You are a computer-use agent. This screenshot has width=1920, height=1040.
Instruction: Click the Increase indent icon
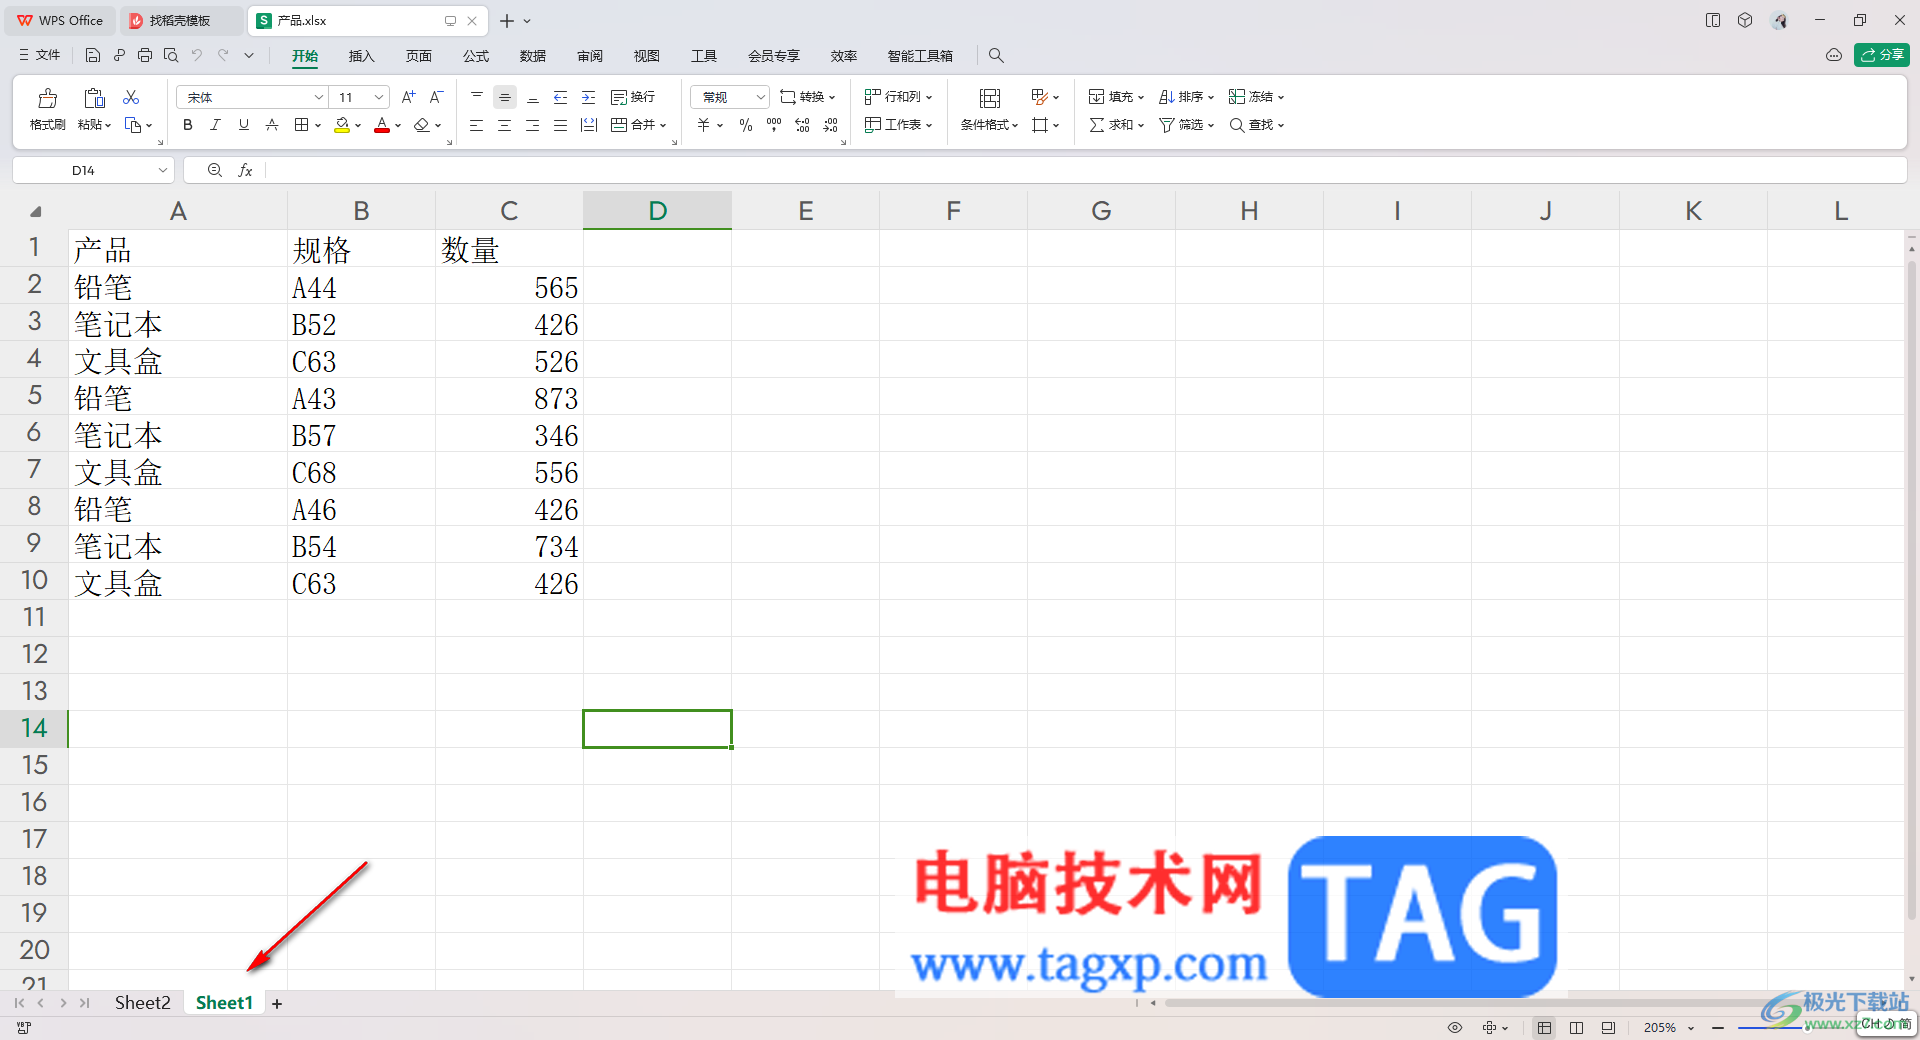tap(589, 97)
